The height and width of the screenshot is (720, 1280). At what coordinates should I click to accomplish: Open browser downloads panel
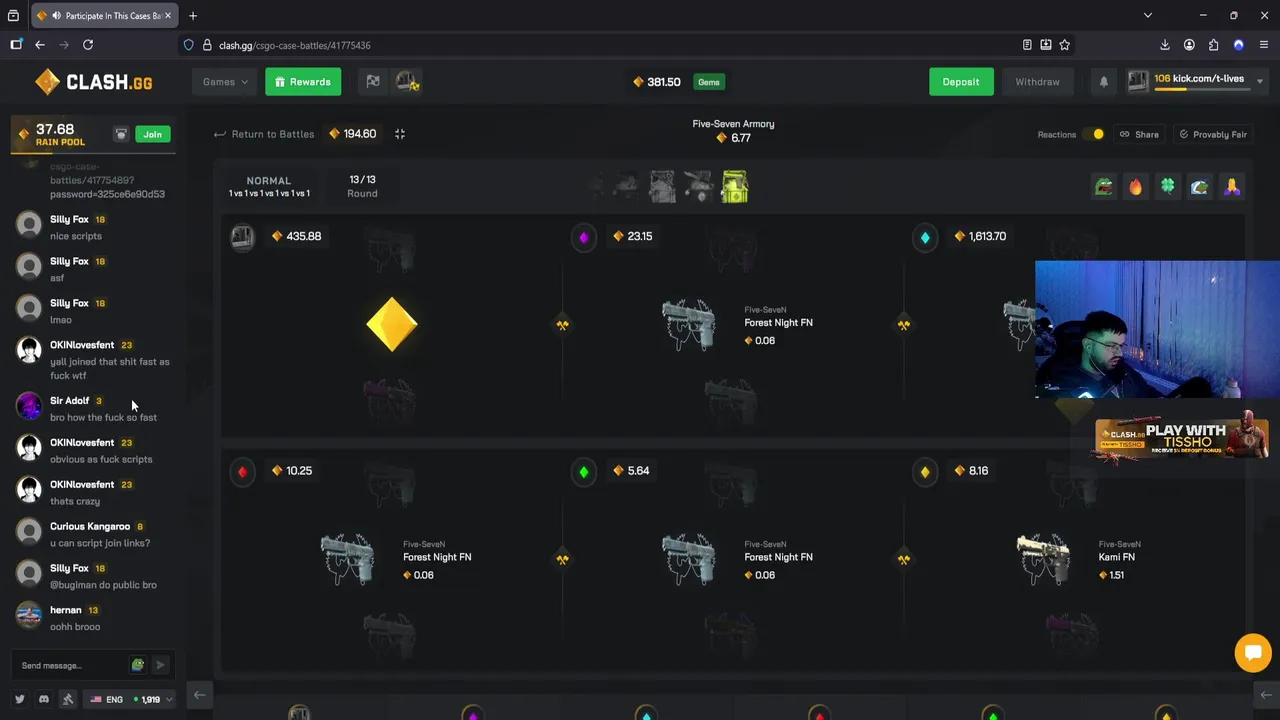[1164, 45]
